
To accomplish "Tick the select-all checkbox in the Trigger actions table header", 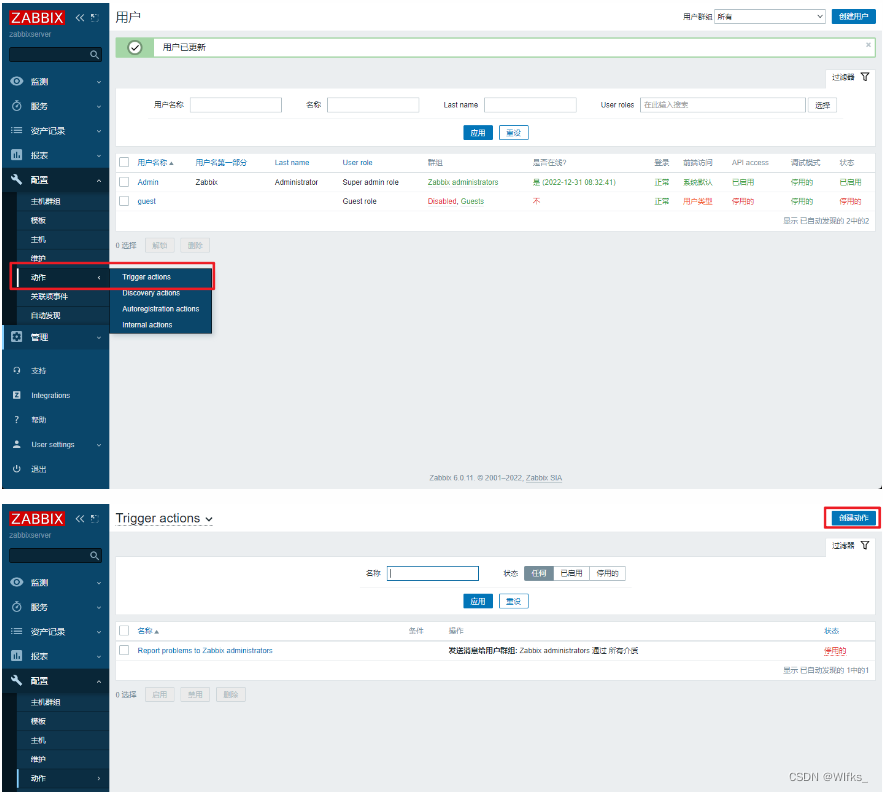I will pos(124,630).
